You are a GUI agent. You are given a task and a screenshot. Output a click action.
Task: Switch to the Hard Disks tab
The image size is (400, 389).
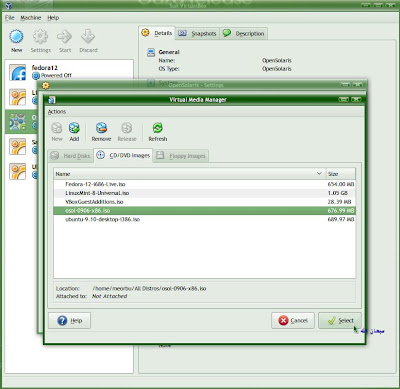point(71,156)
